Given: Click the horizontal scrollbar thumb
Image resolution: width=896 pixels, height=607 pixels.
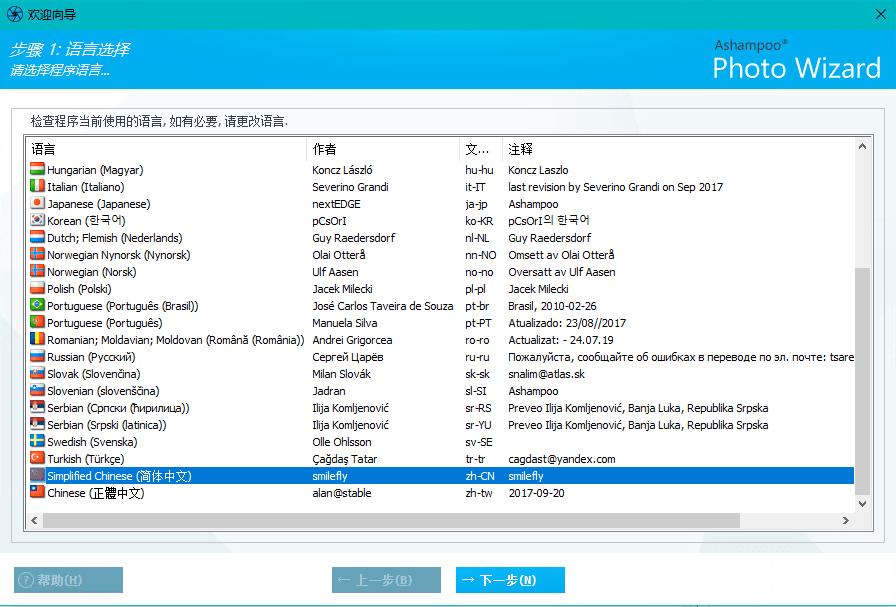Looking at the screenshot, I should (391, 520).
